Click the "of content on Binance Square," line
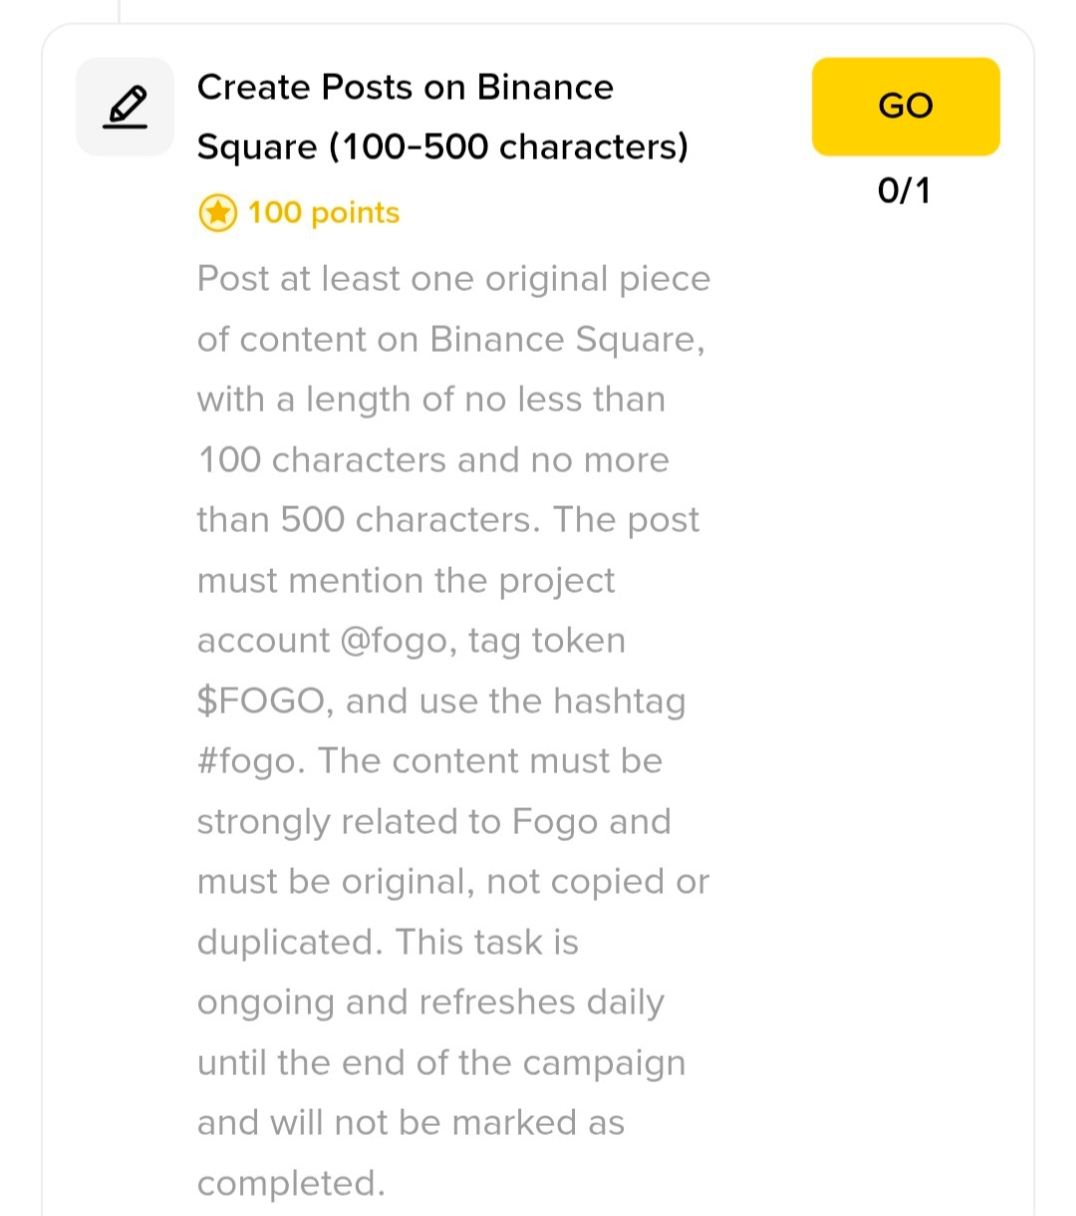Viewport: 1076px width, 1216px height. pos(451,340)
